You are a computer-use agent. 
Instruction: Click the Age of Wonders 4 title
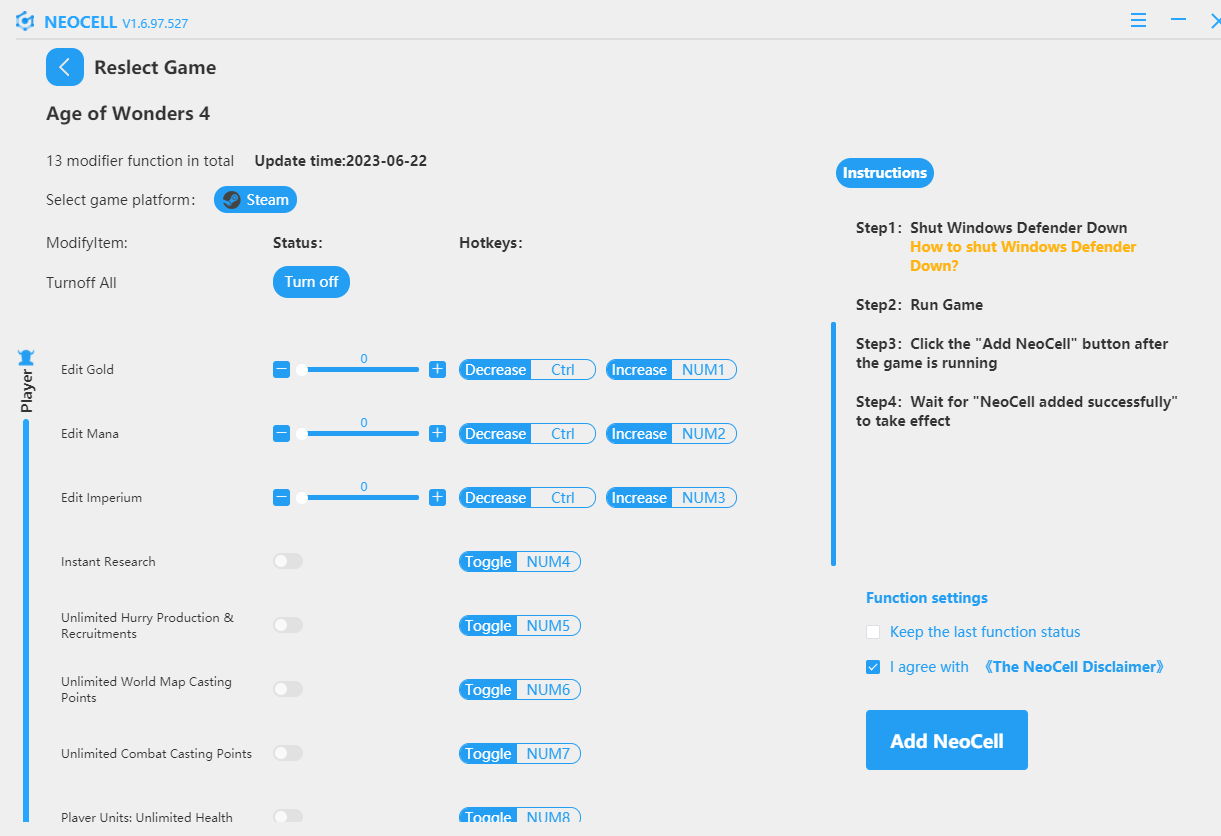pos(128,114)
